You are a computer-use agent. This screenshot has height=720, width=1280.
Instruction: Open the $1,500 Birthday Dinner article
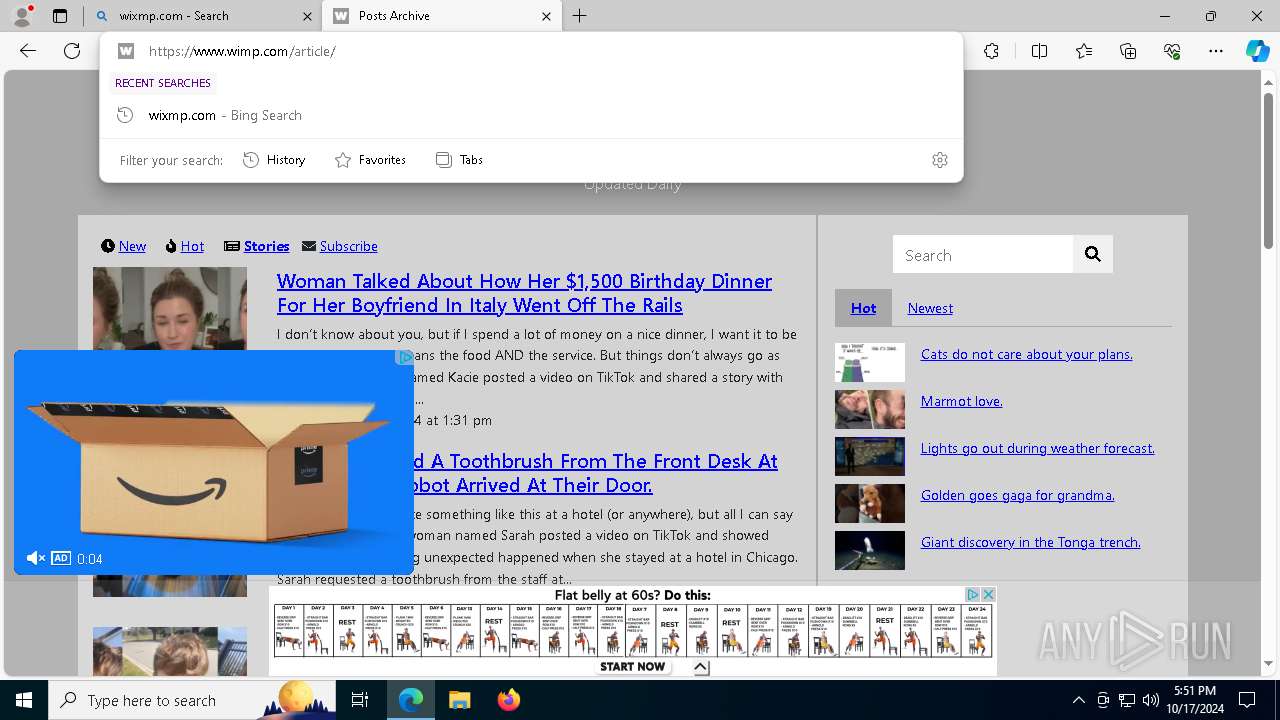click(524, 293)
